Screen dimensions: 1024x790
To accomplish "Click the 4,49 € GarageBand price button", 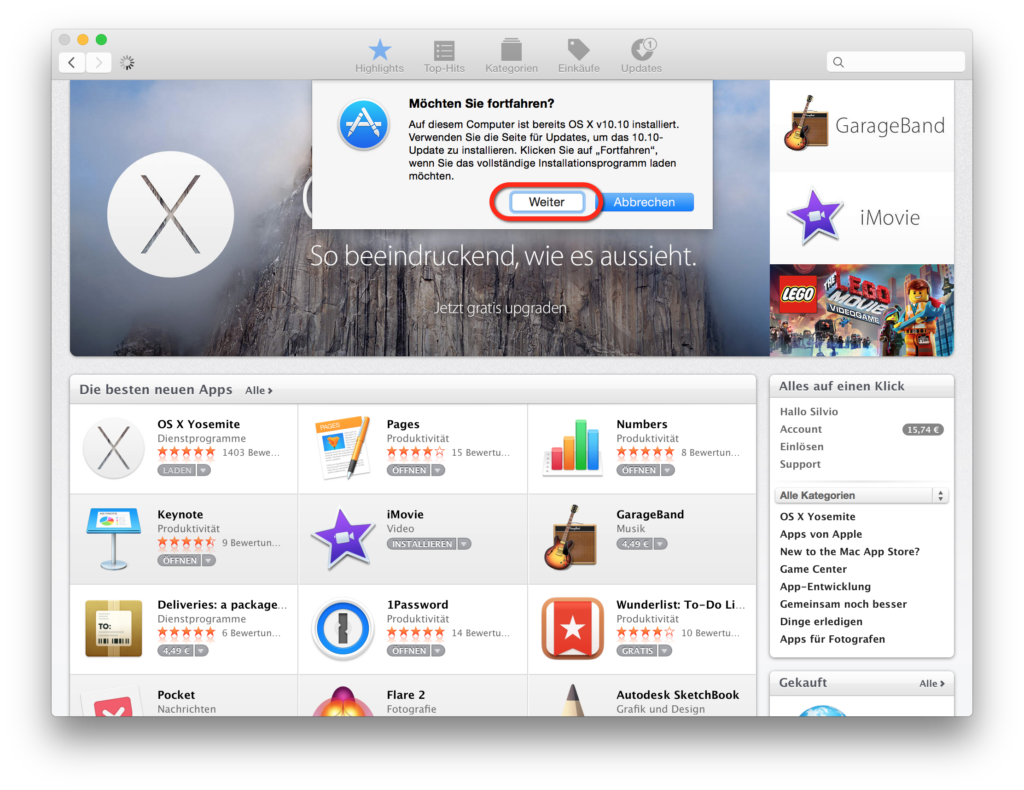I will (x=635, y=544).
